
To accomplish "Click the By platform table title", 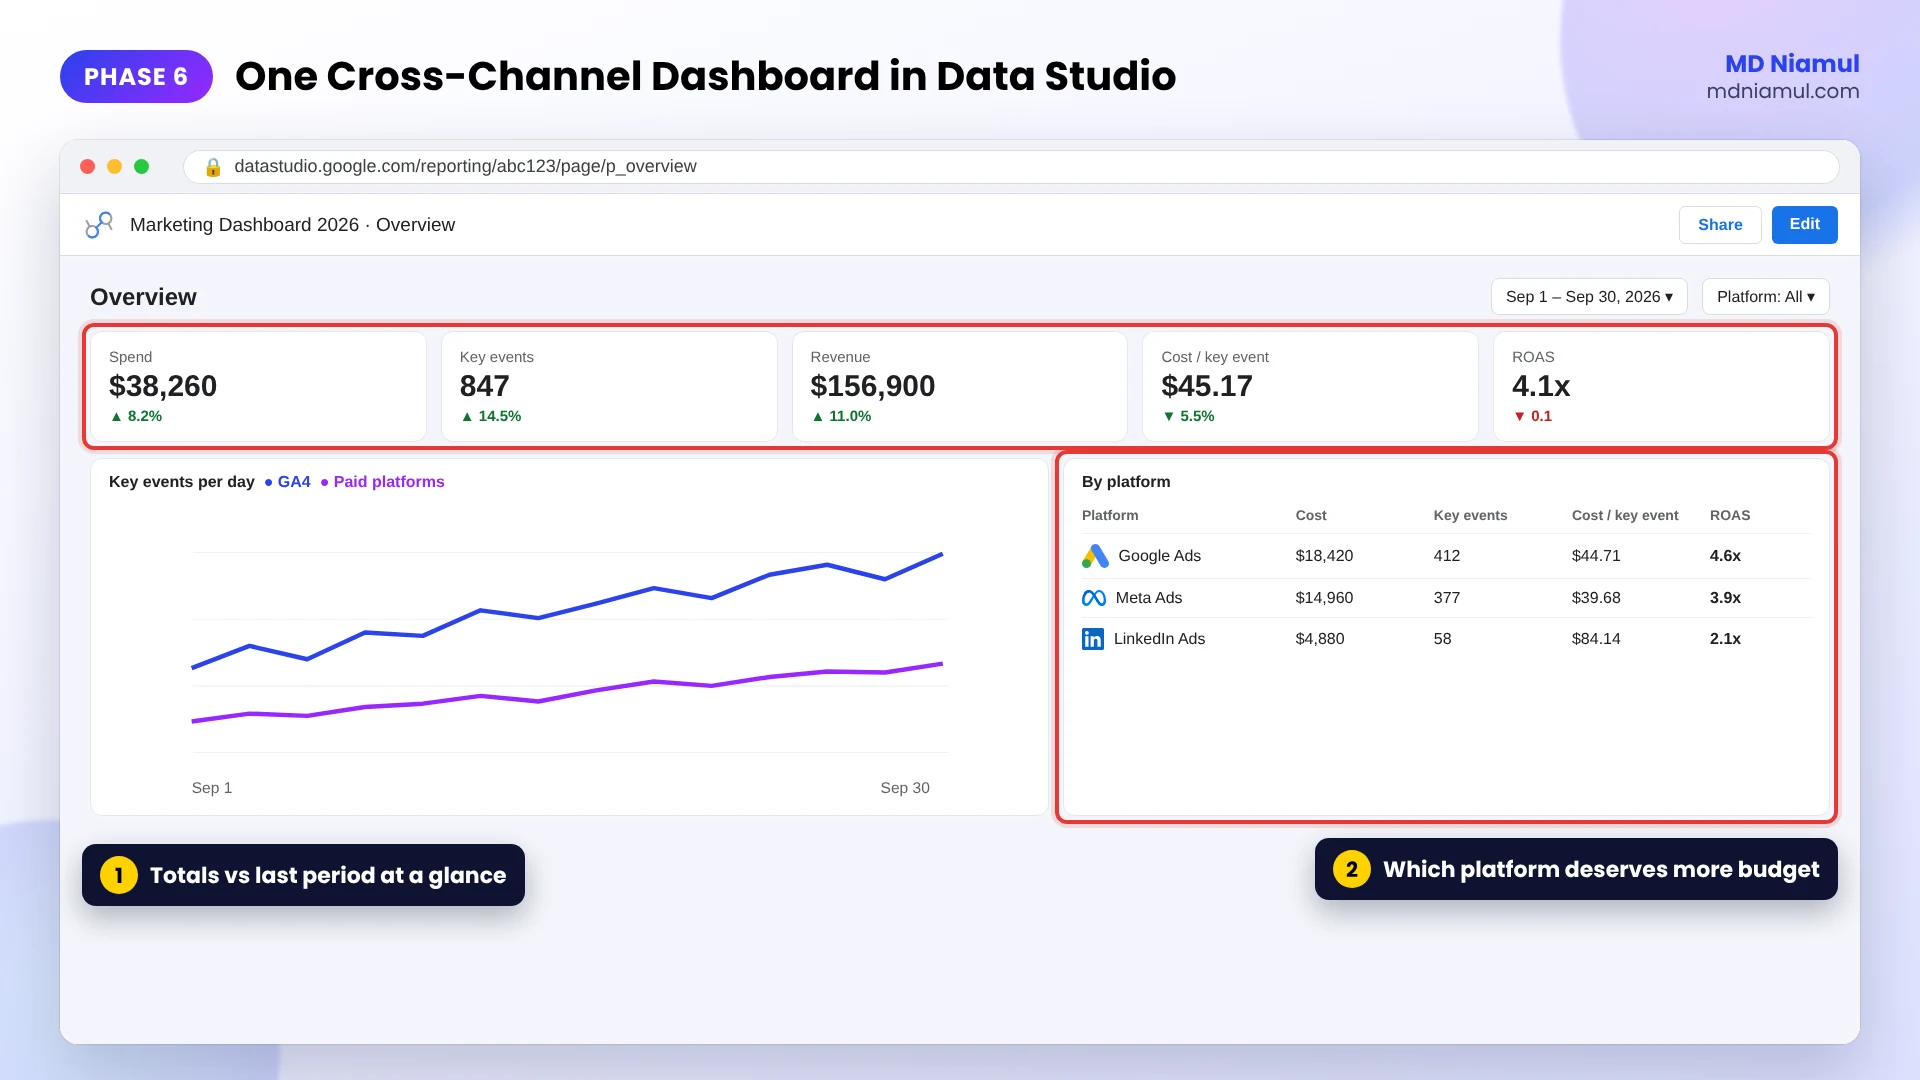I will click(1126, 482).
